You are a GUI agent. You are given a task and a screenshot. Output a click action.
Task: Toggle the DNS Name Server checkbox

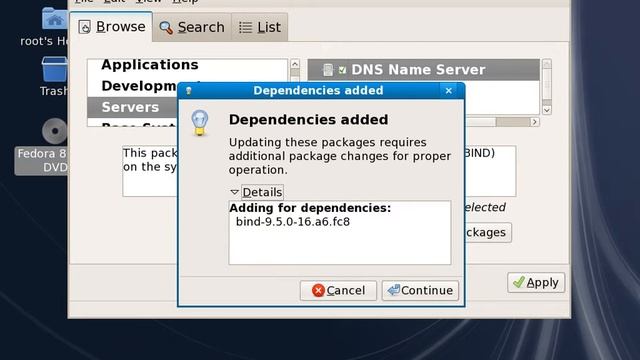click(x=342, y=70)
